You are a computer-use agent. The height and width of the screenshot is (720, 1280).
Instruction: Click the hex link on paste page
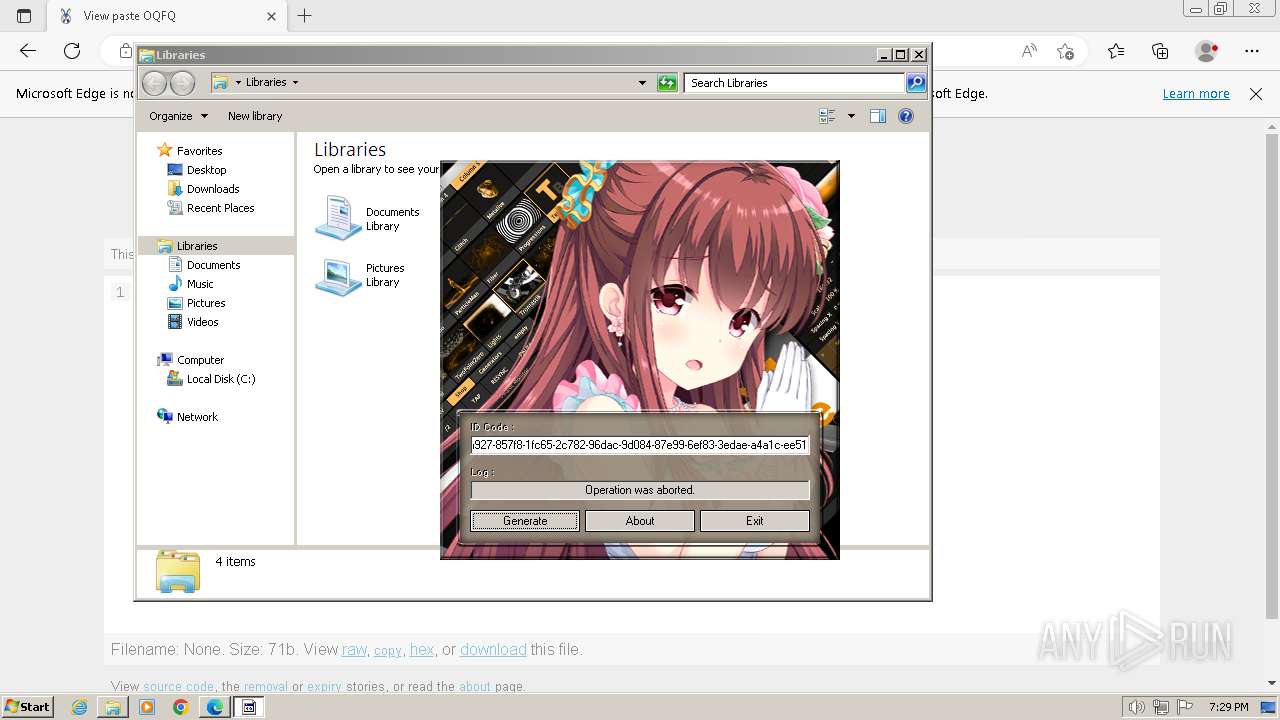click(422, 650)
